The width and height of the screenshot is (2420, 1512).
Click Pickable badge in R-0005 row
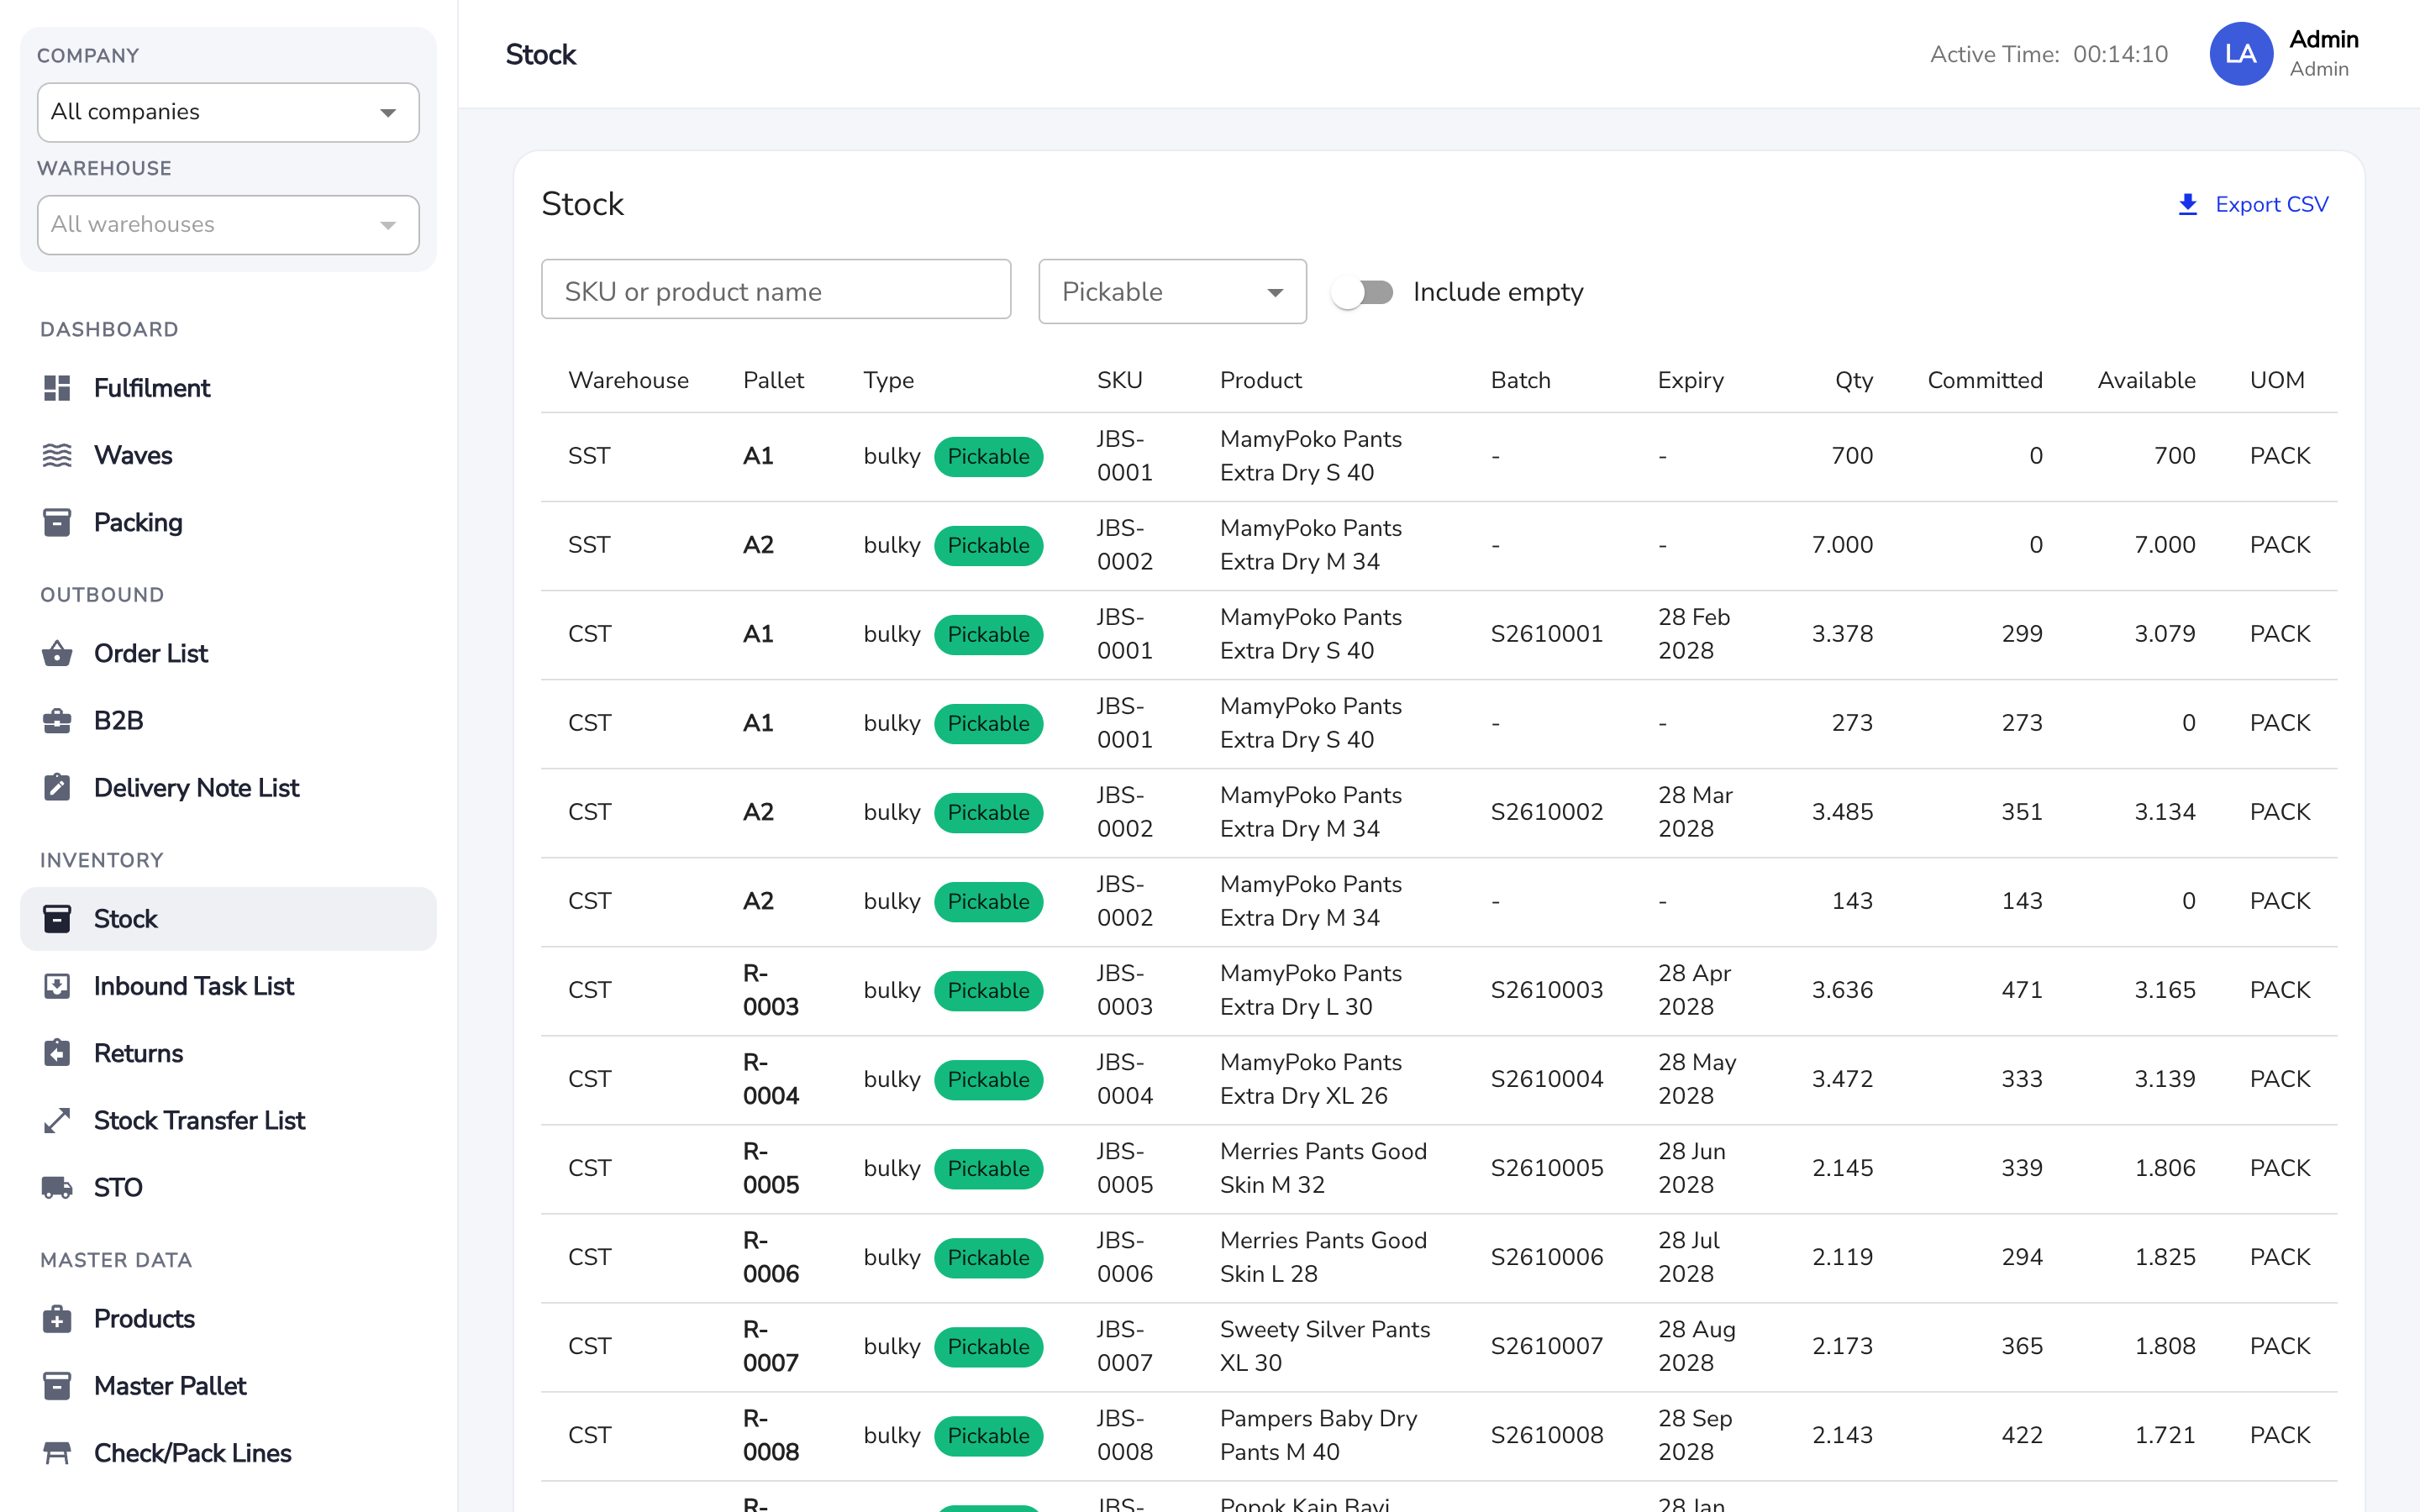click(988, 1169)
